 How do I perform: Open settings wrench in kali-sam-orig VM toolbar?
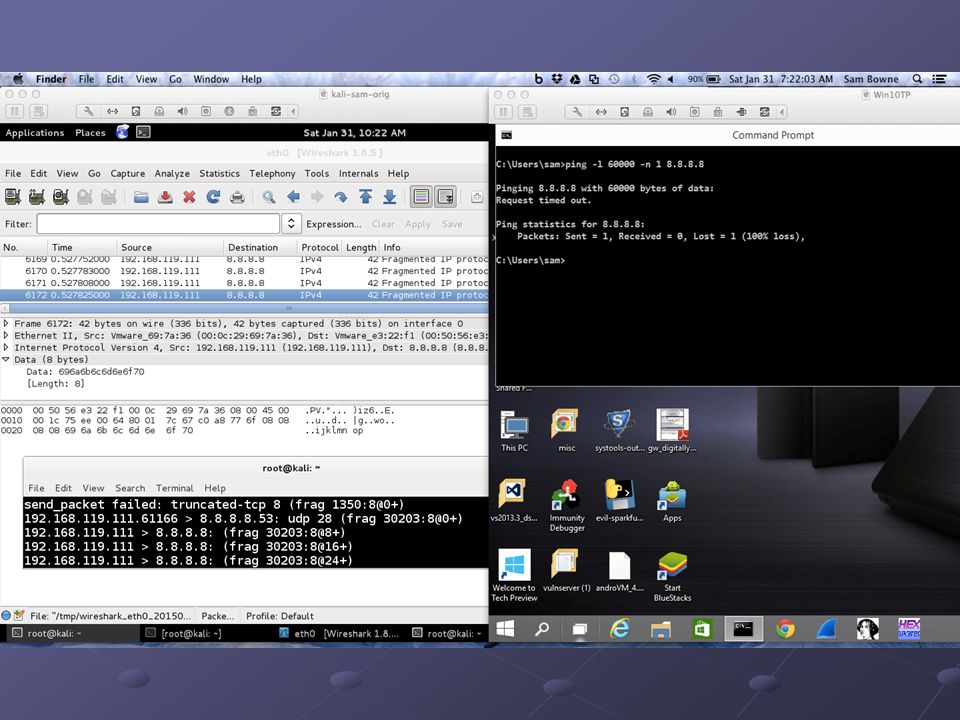(89, 111)
